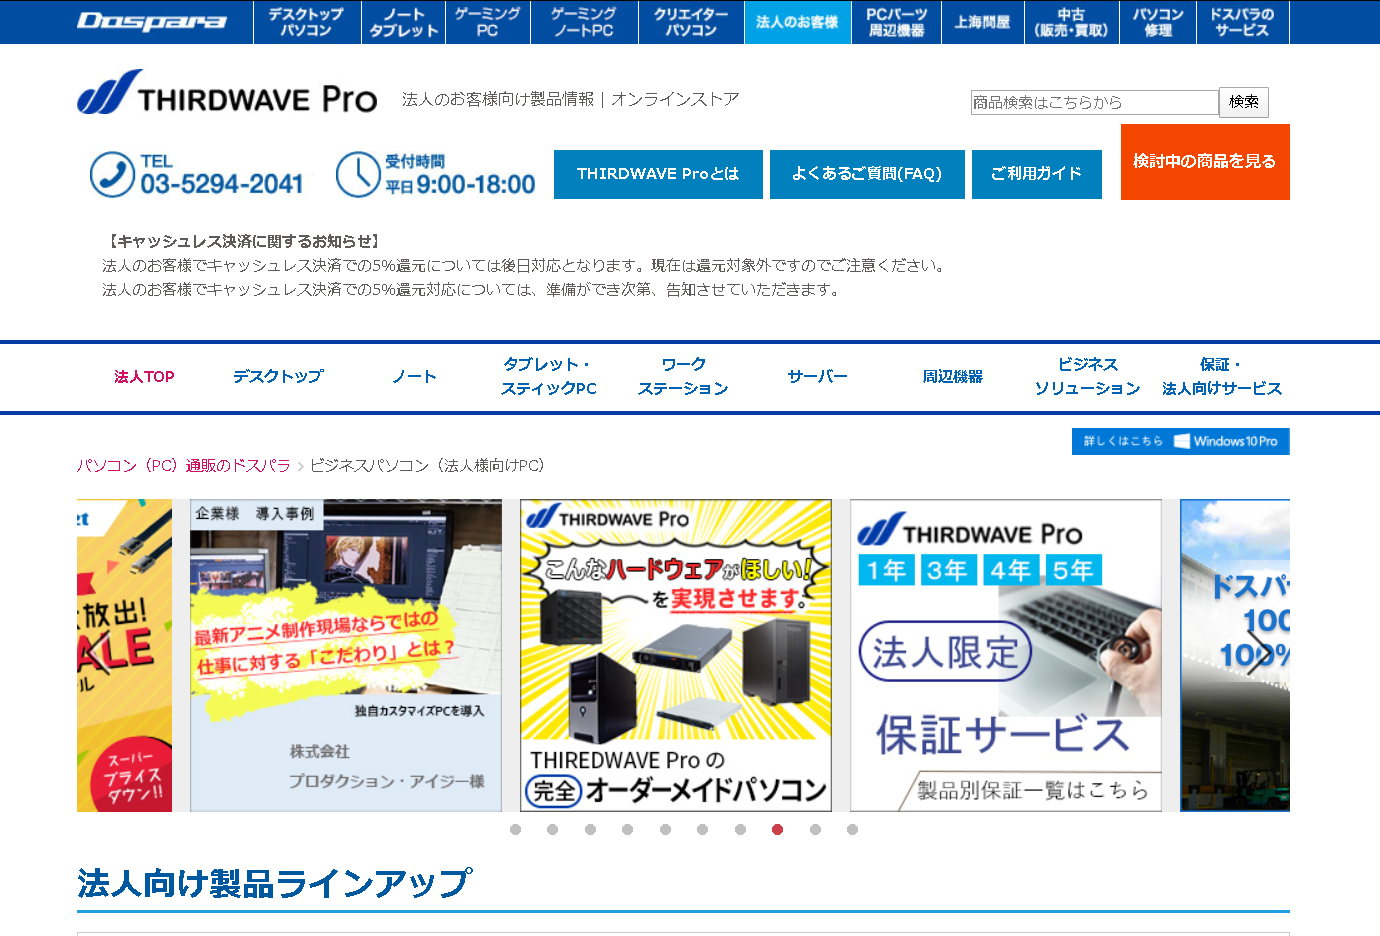This screenshot has width=1380, height=936.
Task: Open 中古(販売・買取) in the top bar
Action: coord(1071,22)
